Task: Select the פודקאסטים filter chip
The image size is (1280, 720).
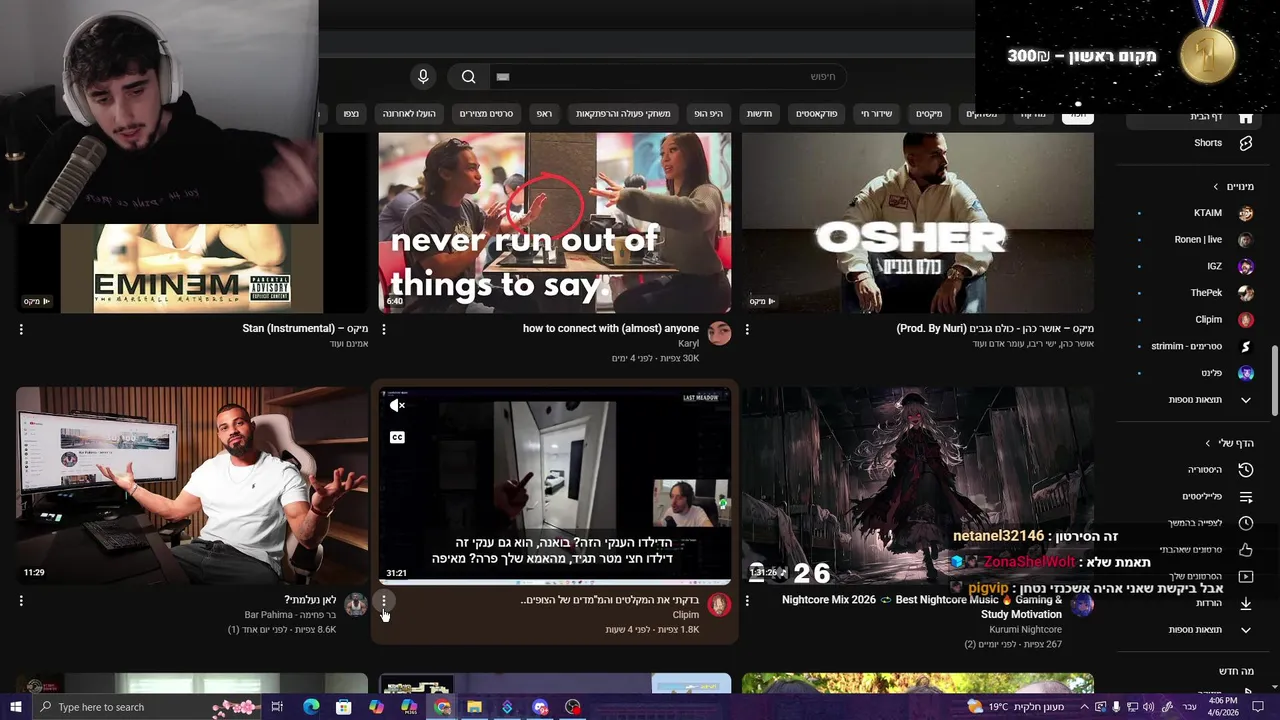Action: click(x=817, y=114)
